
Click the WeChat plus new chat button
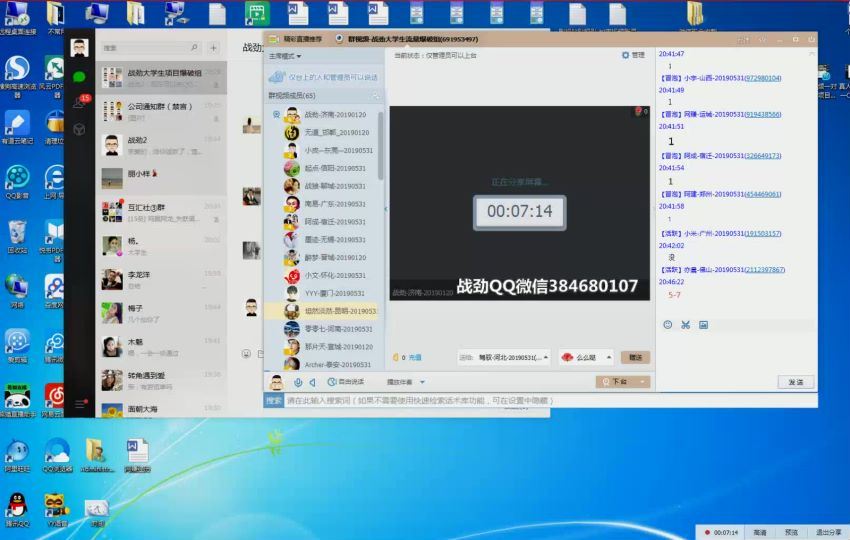(x=214, y=48)
